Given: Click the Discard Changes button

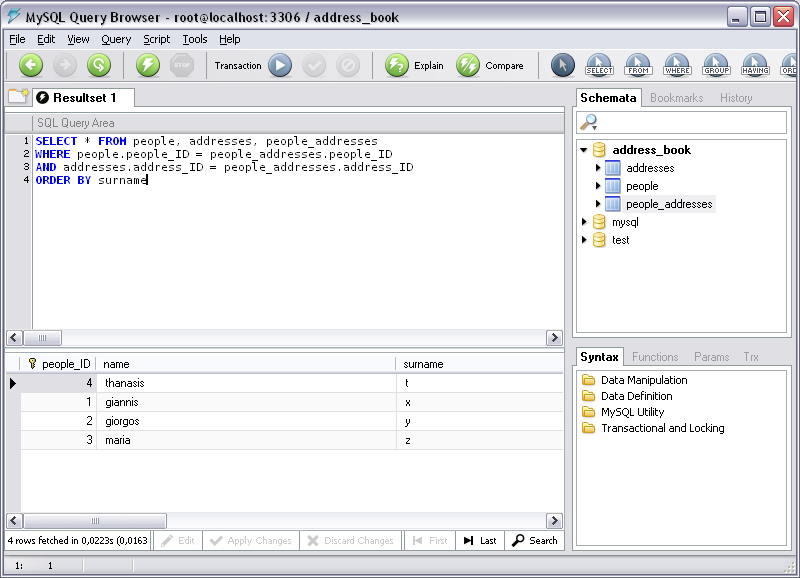Looking at the screenshot, I should pos(351,540).
